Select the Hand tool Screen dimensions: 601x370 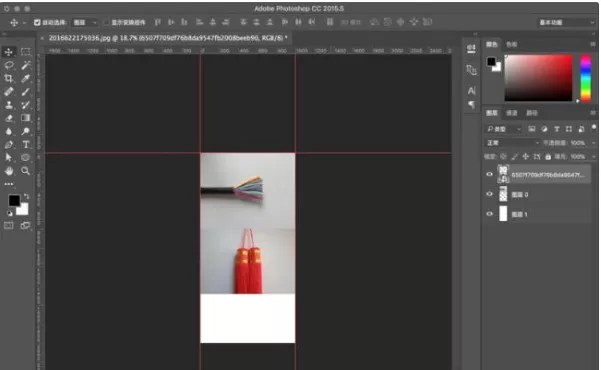point(9,171)
